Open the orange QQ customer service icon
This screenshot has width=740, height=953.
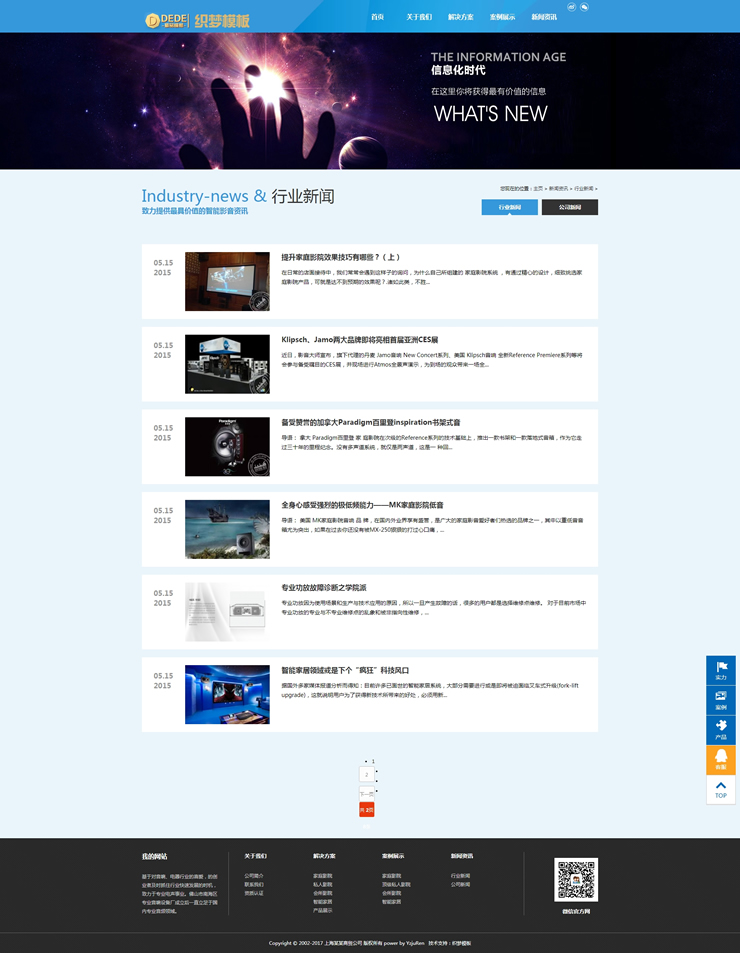coord(720,760)
